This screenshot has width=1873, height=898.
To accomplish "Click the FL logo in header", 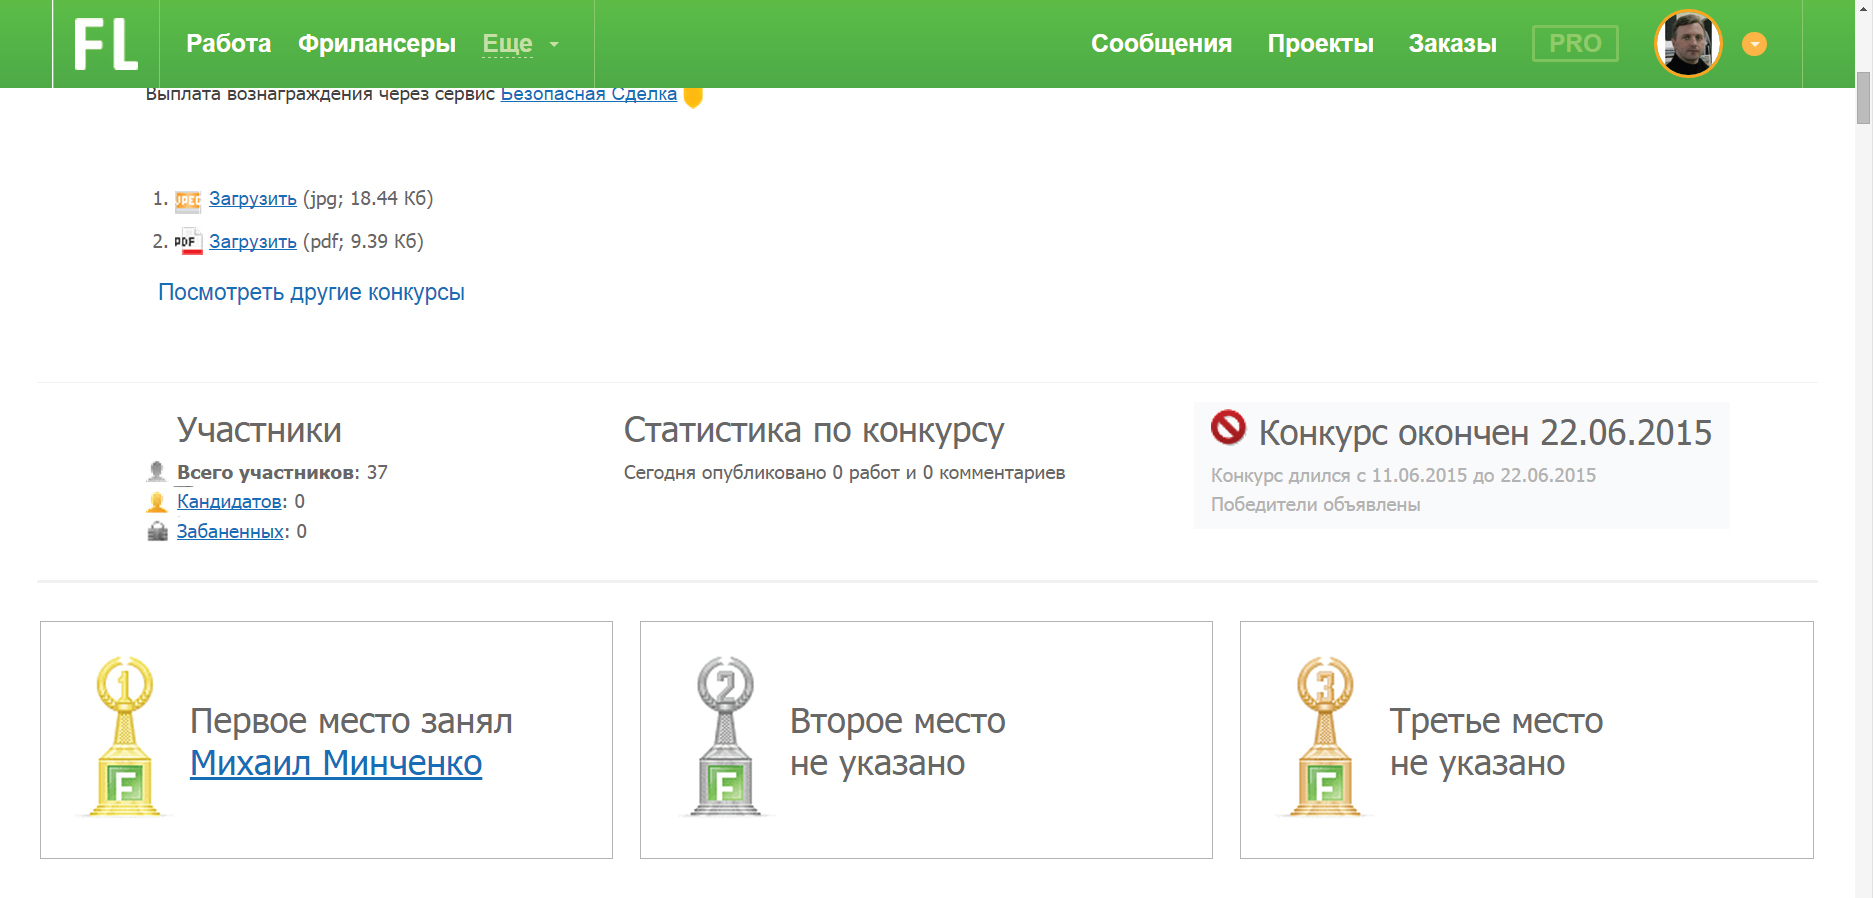I will click(x=106, y=44).
